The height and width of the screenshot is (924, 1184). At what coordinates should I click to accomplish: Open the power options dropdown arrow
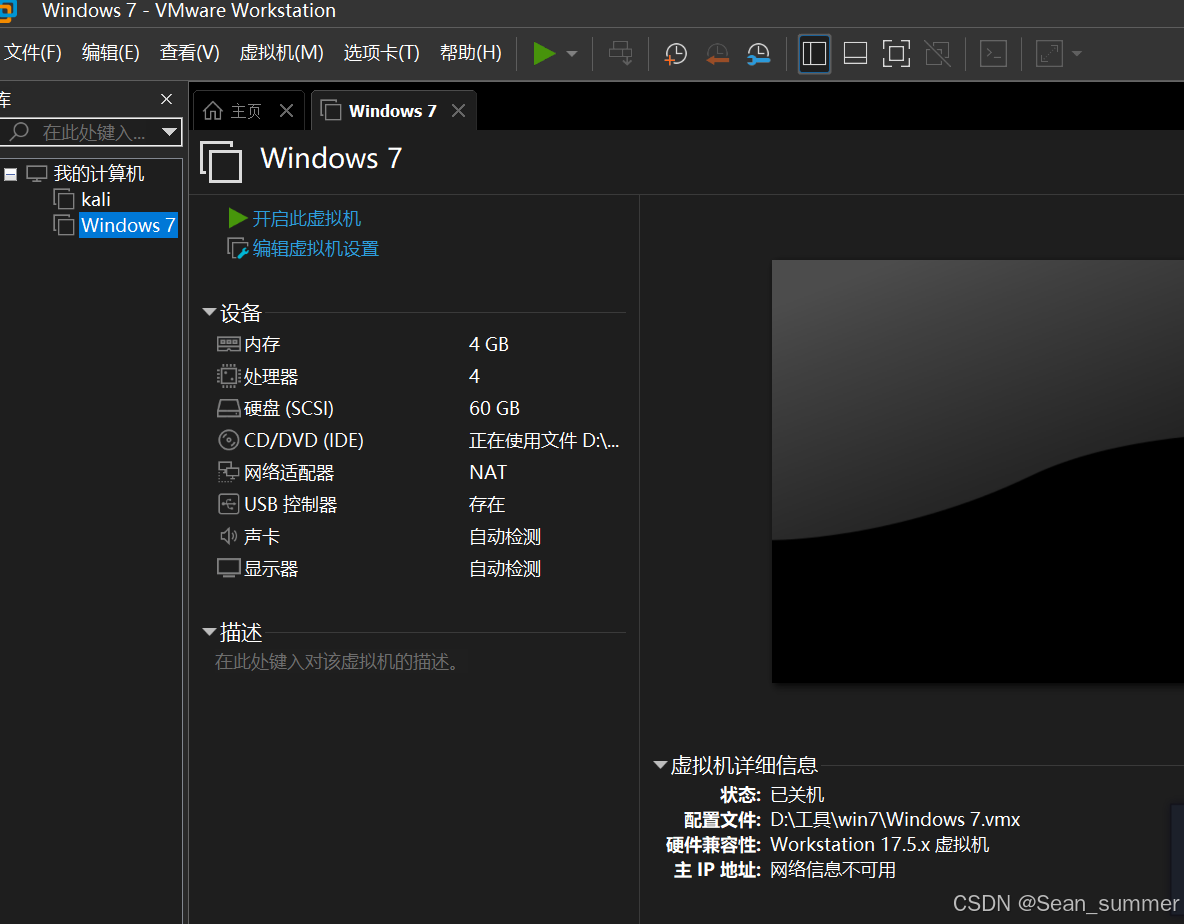[x=572, y=54]
